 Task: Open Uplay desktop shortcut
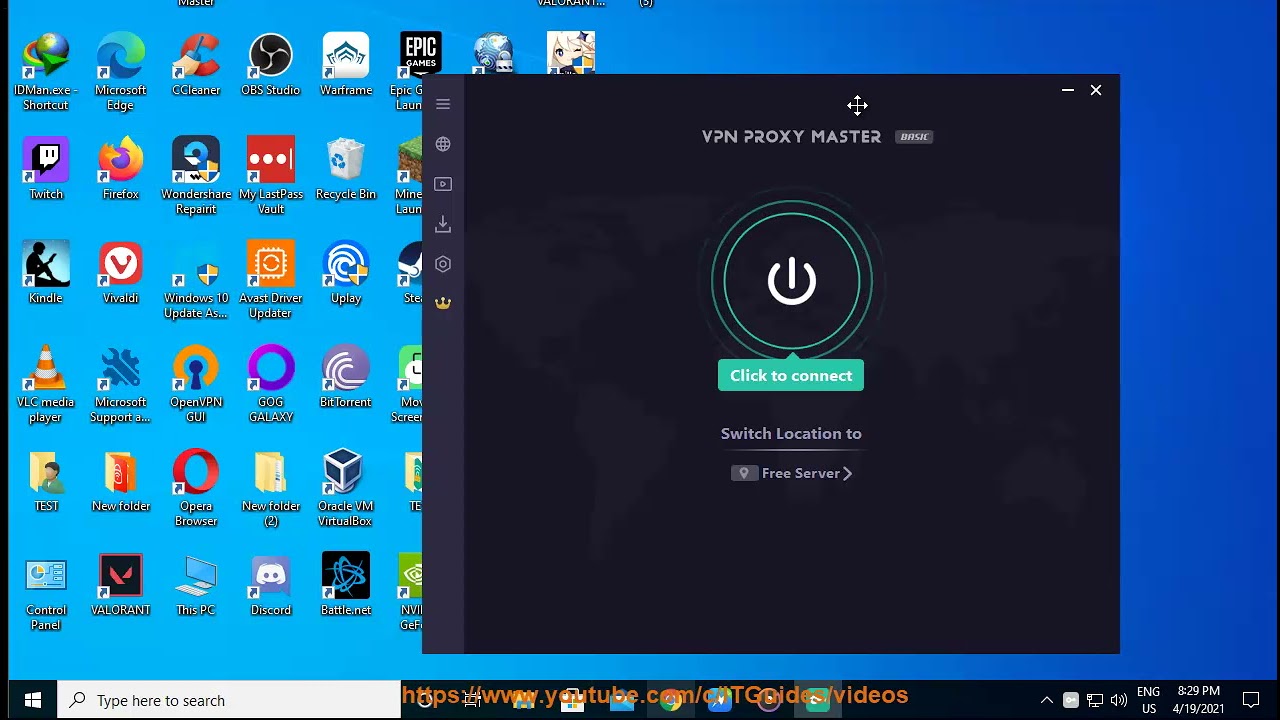click(x=346, y=273)
